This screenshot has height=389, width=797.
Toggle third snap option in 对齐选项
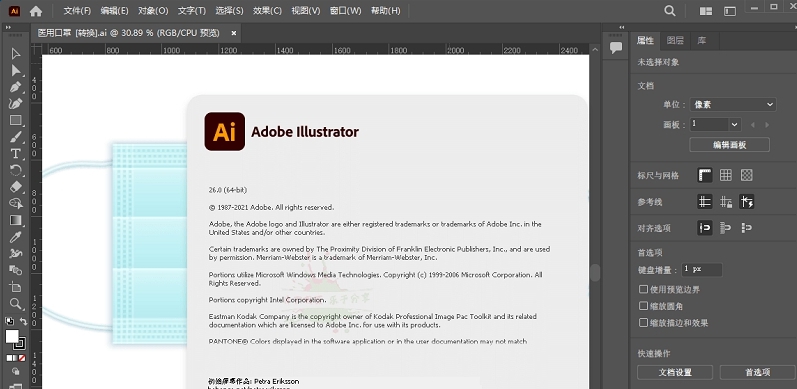coord(746,228)
